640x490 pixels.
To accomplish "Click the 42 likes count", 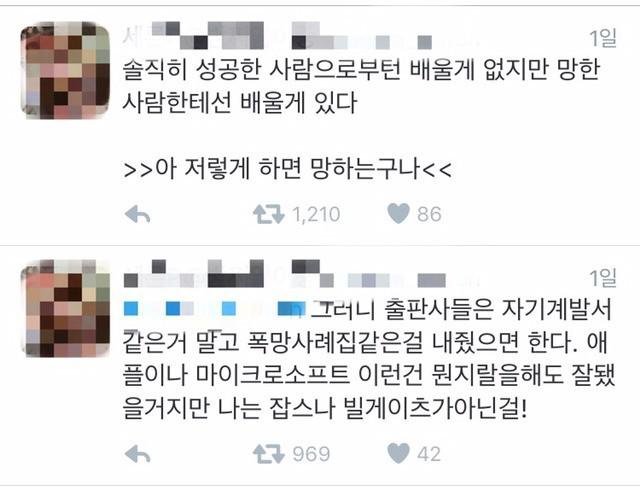I will click(429, 454).
